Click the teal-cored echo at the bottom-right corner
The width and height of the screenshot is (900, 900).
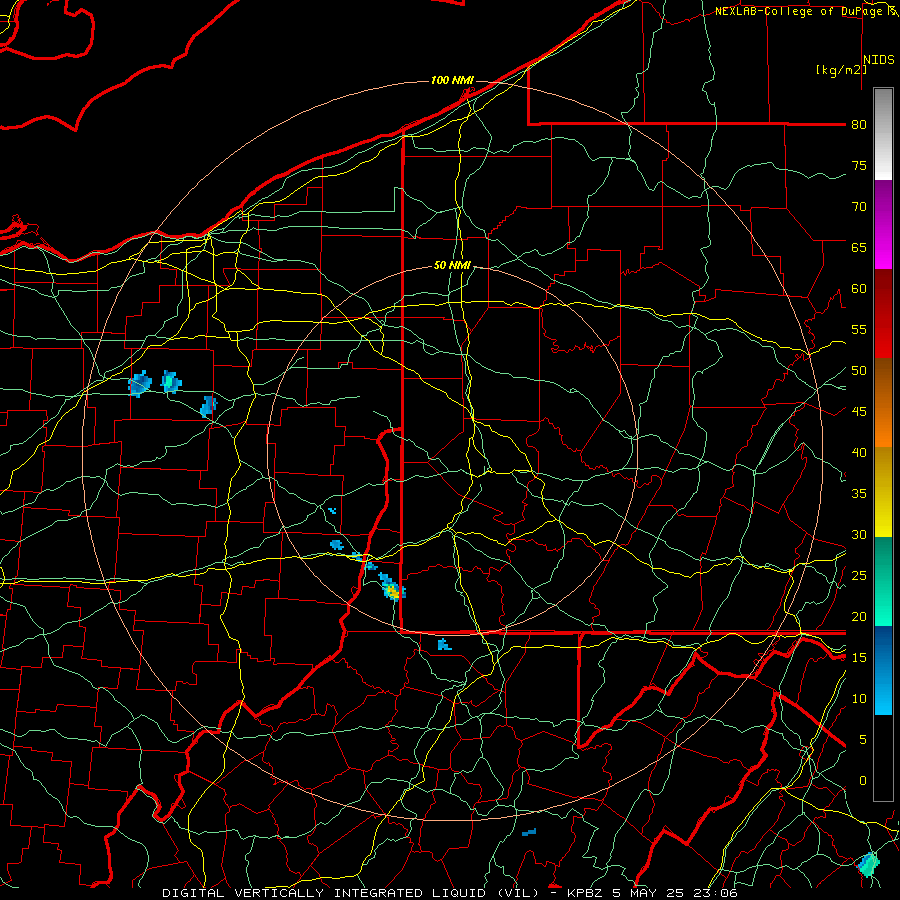pyautogui.click(x=868, y=864)
